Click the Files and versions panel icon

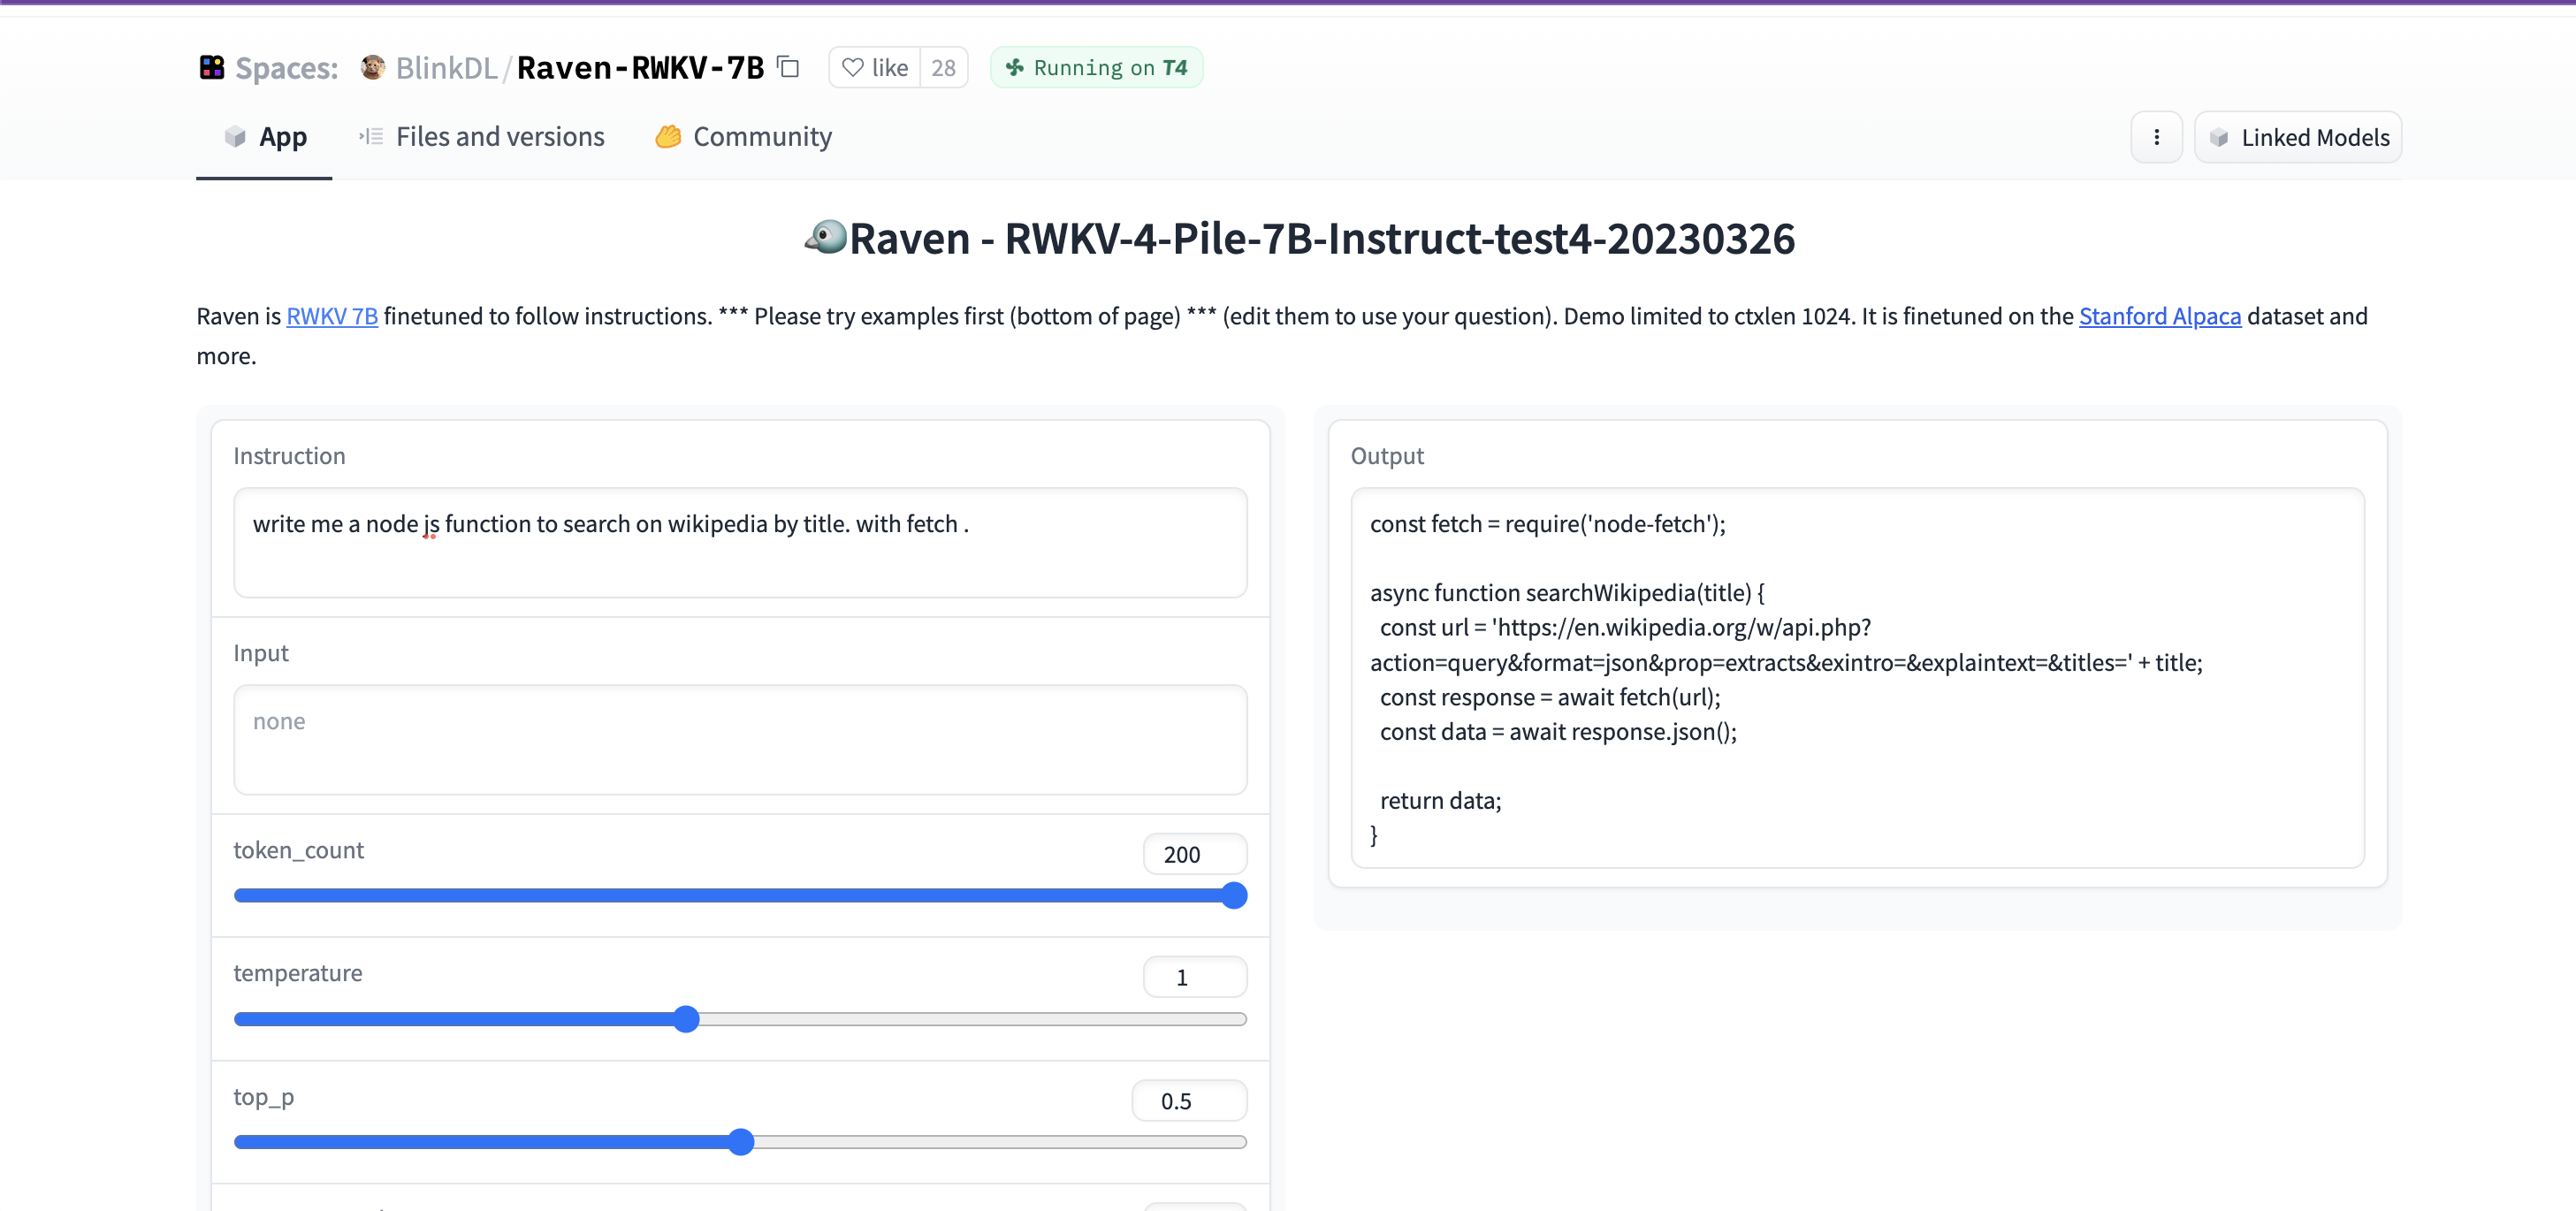pos(370,136)
